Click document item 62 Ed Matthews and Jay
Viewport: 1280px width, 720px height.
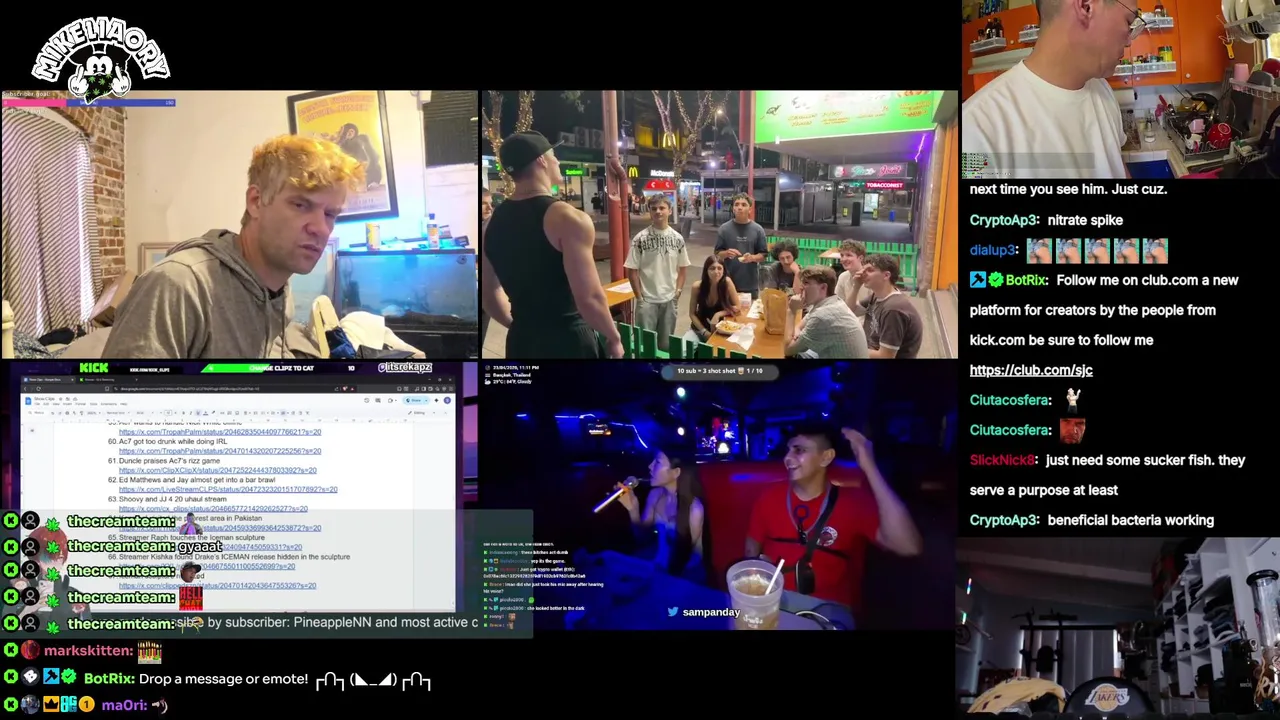coord(191,480)
